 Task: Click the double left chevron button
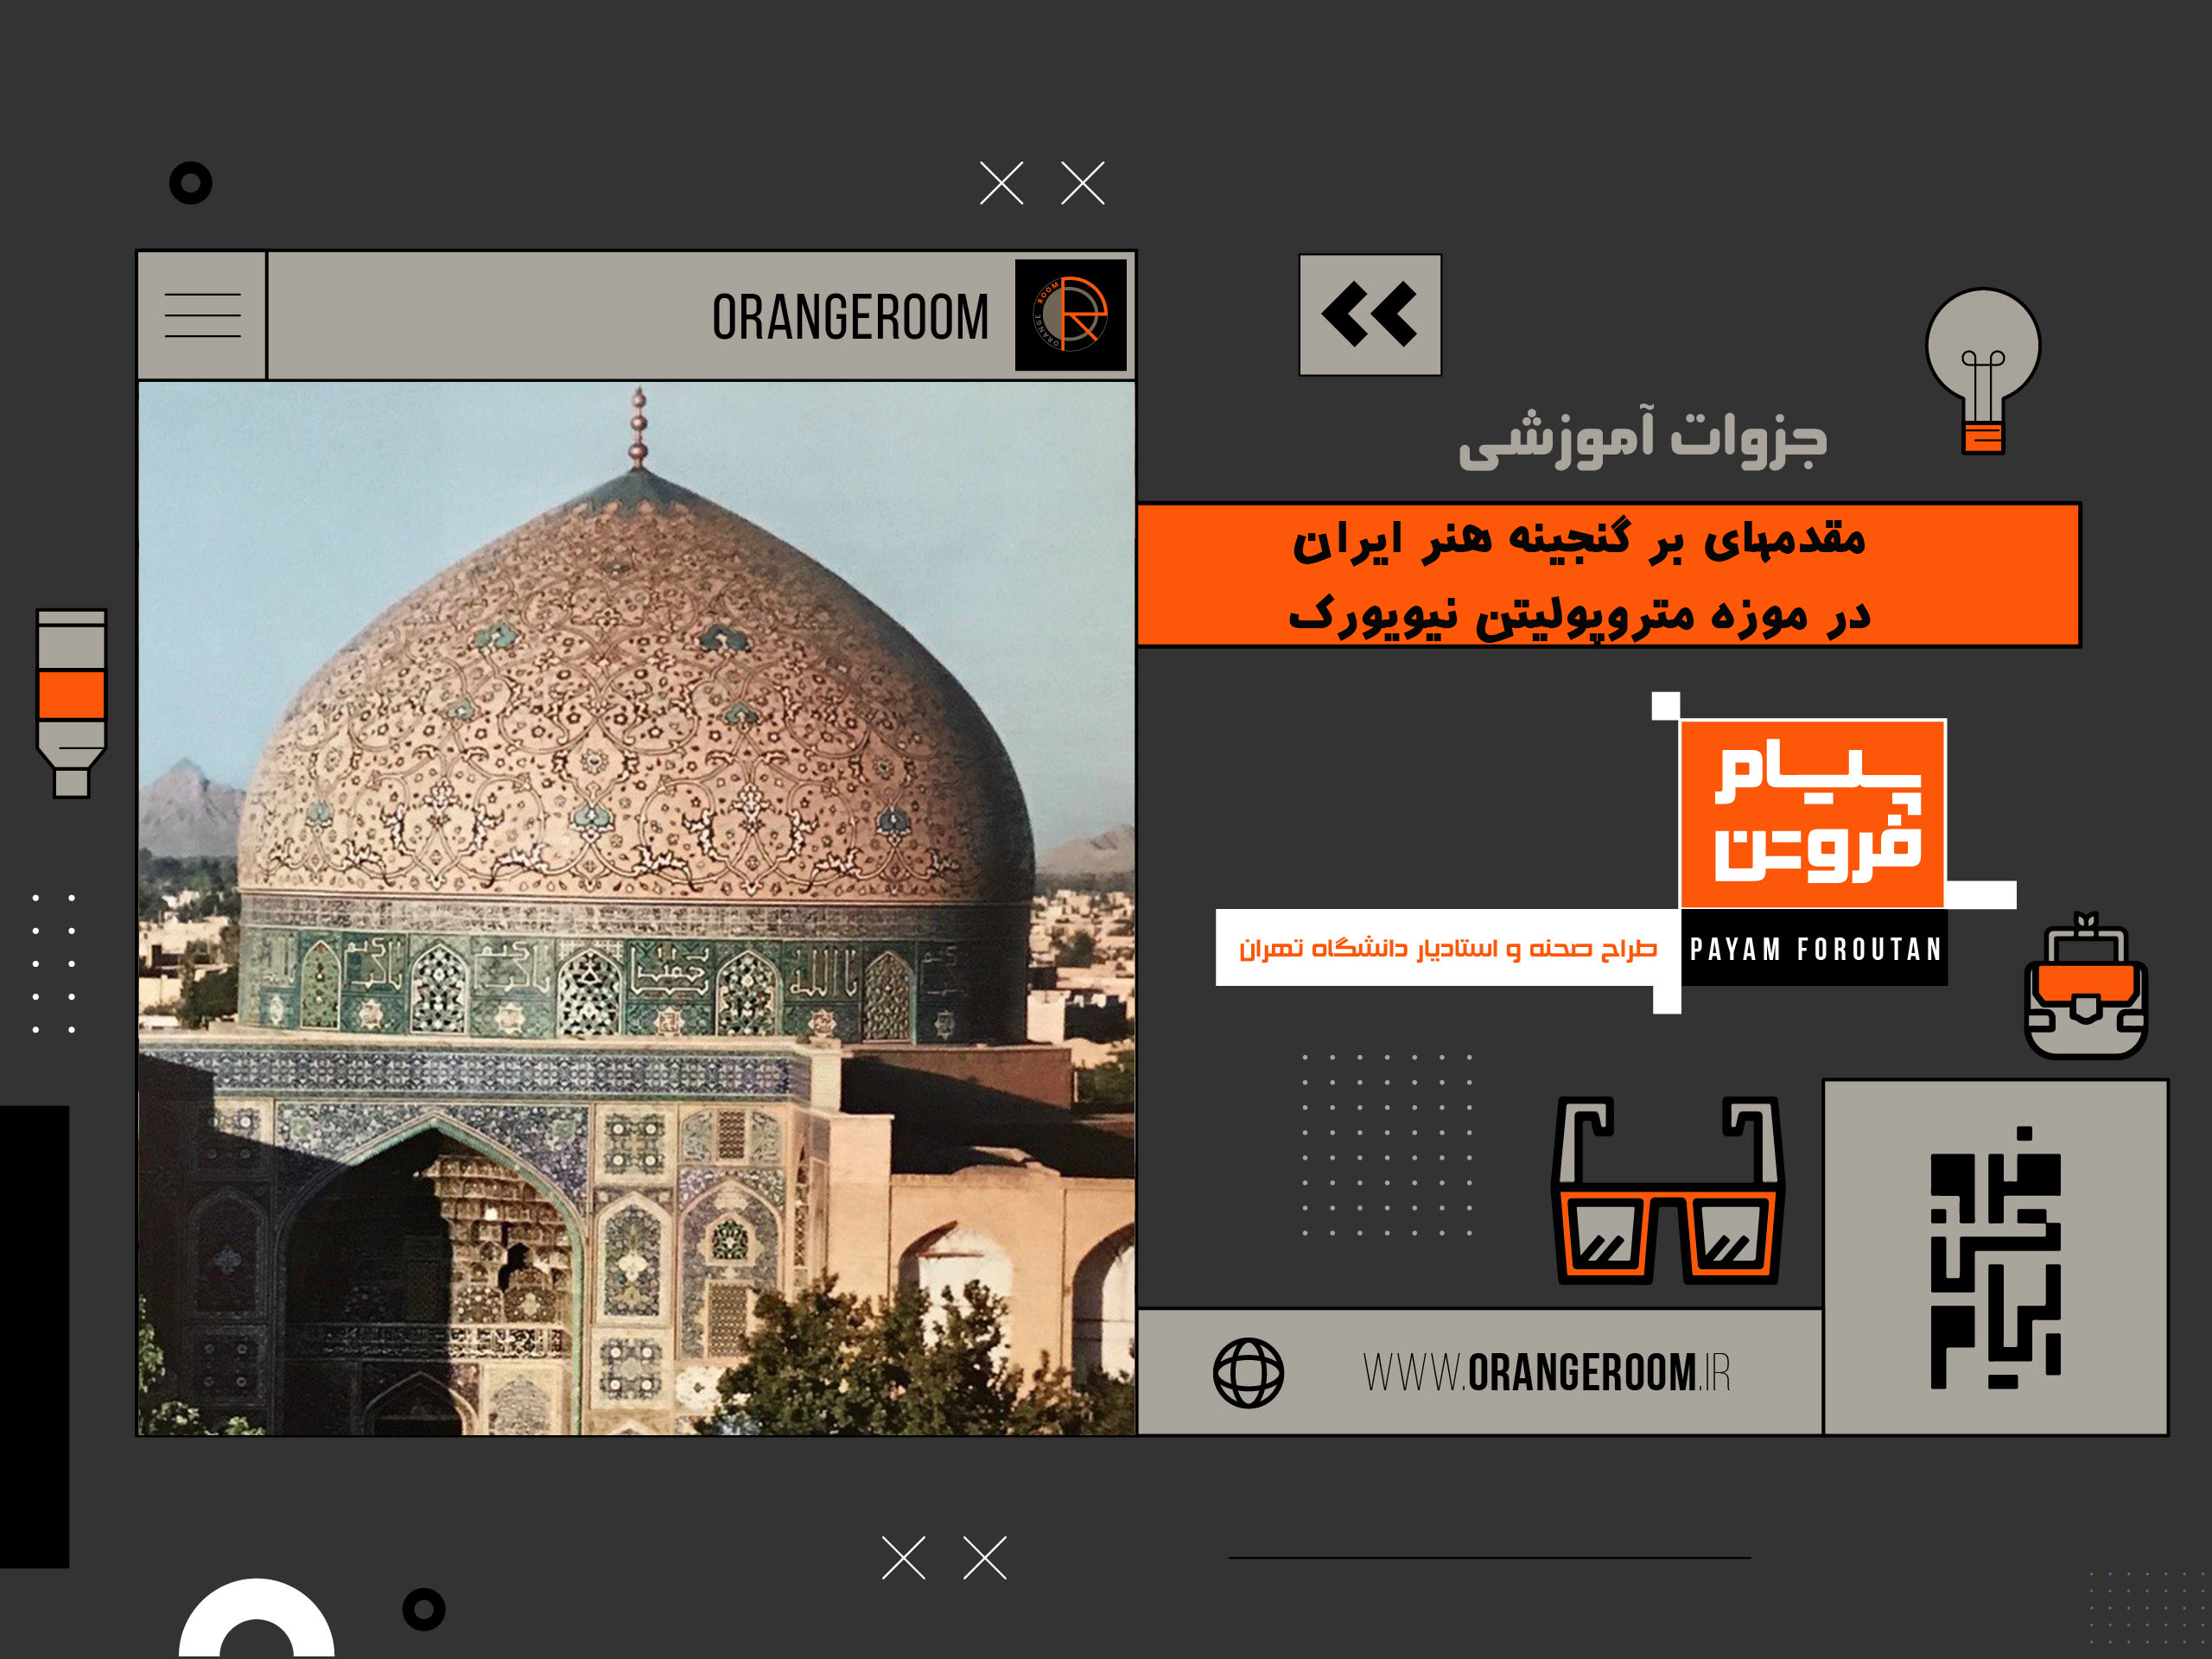point(1370,315)
